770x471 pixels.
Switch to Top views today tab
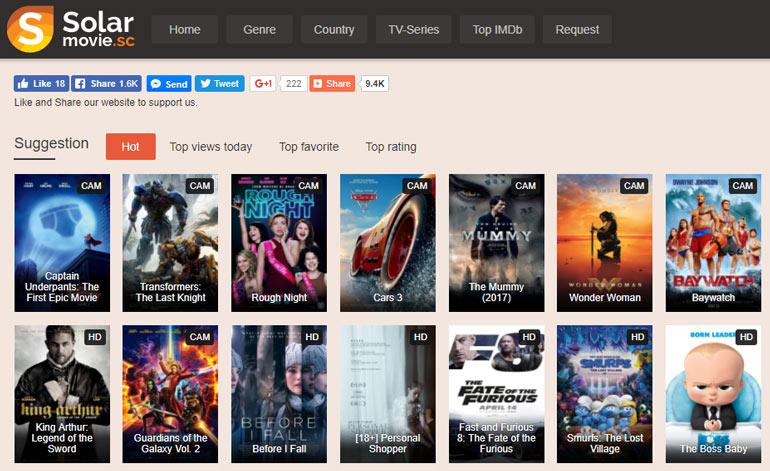pos(211,147)
